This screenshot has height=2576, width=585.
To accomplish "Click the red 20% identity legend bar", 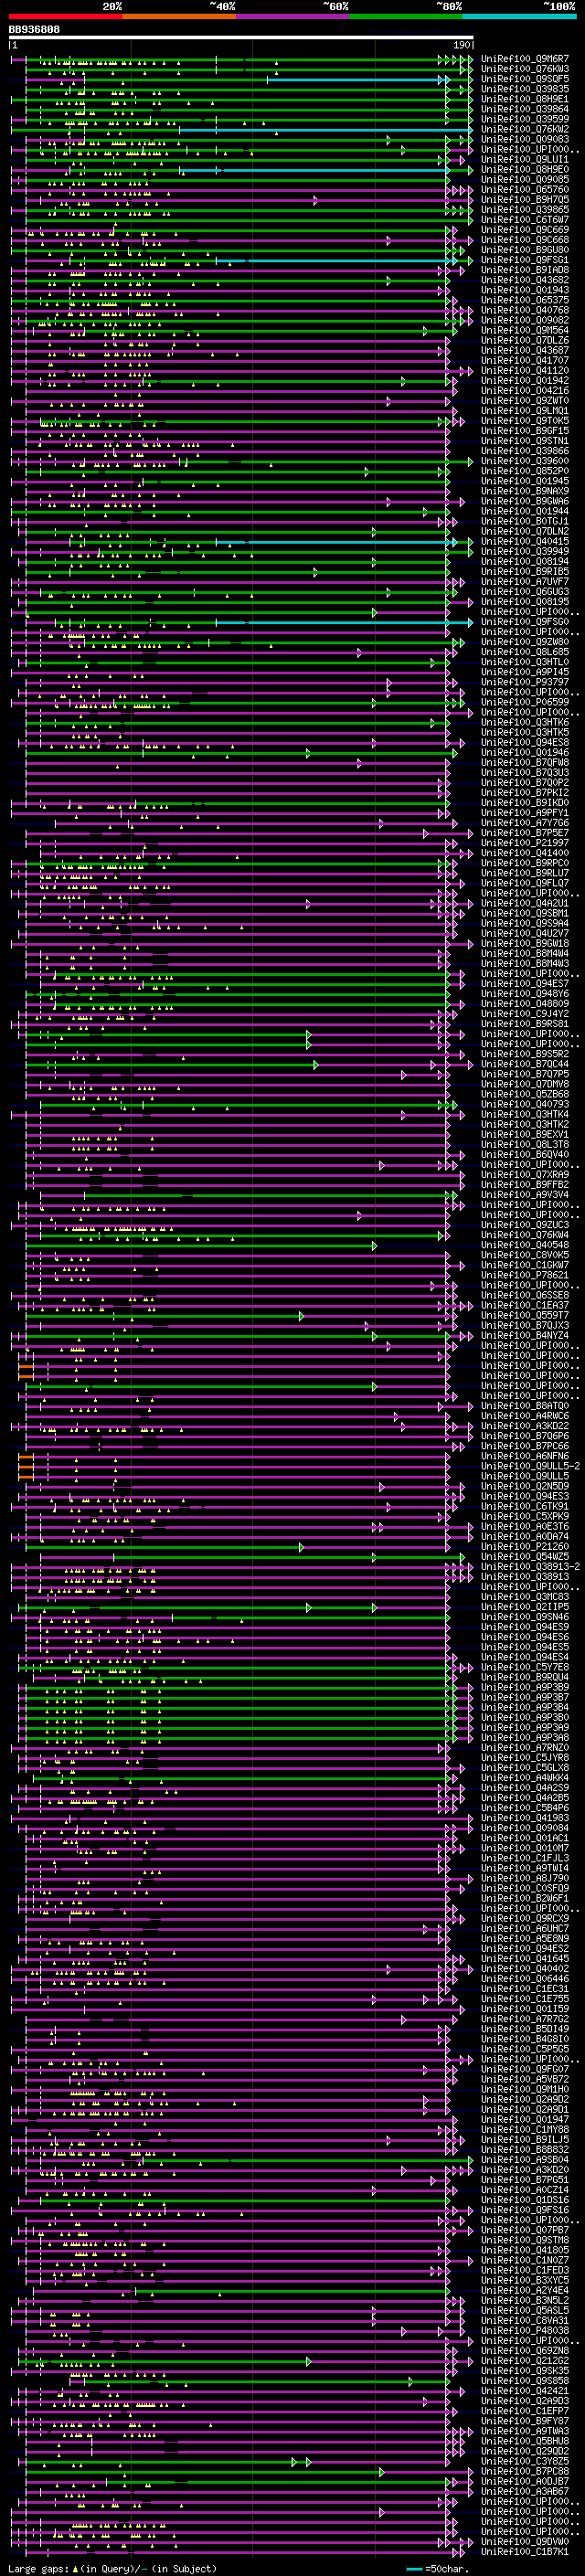I will pyautogui.click(x=65, y=16).
